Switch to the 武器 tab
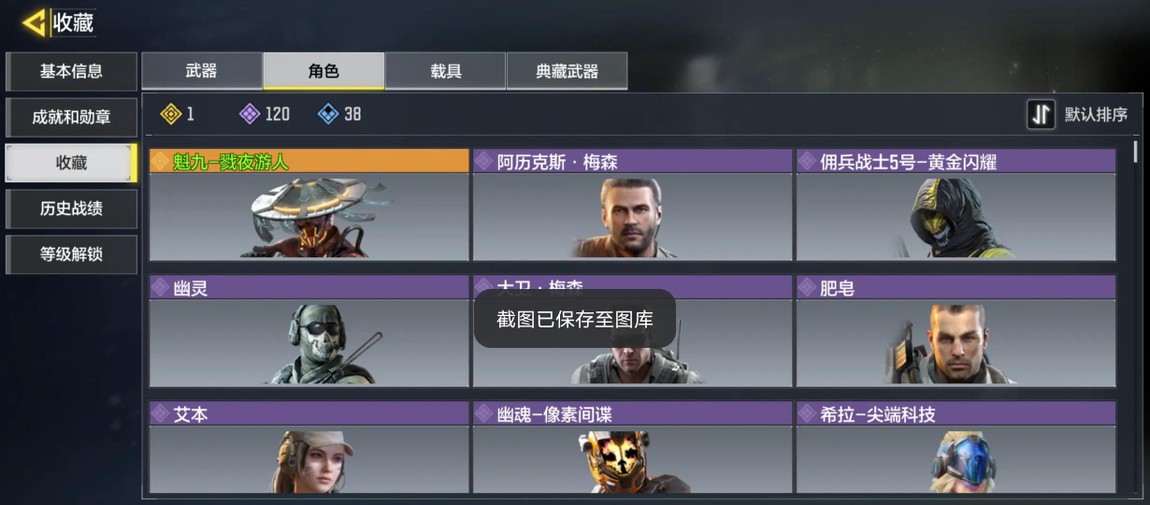This screenshot has width=1150, height=505. pos(202,71)
